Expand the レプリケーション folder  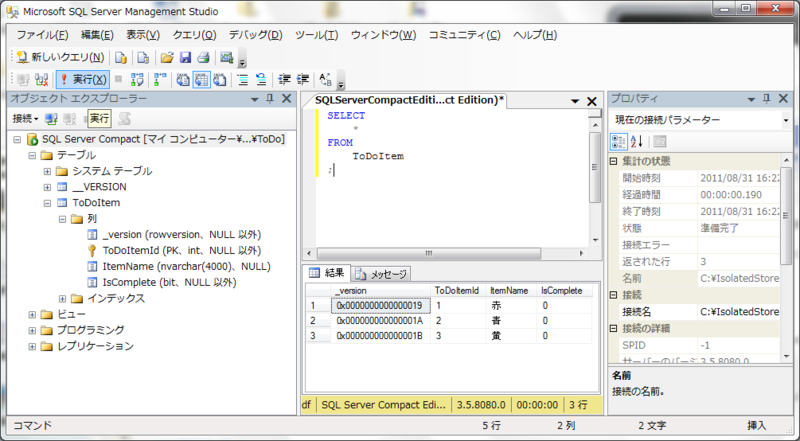click(x=32, y=346)
